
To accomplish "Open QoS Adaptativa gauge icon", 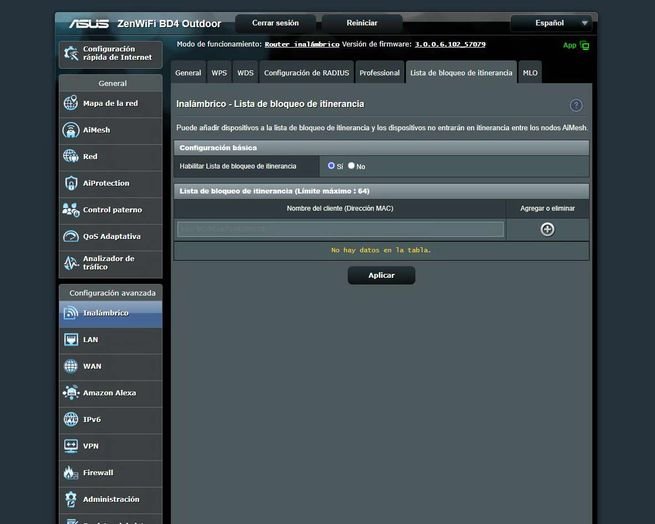I will (x=71, y=236).
